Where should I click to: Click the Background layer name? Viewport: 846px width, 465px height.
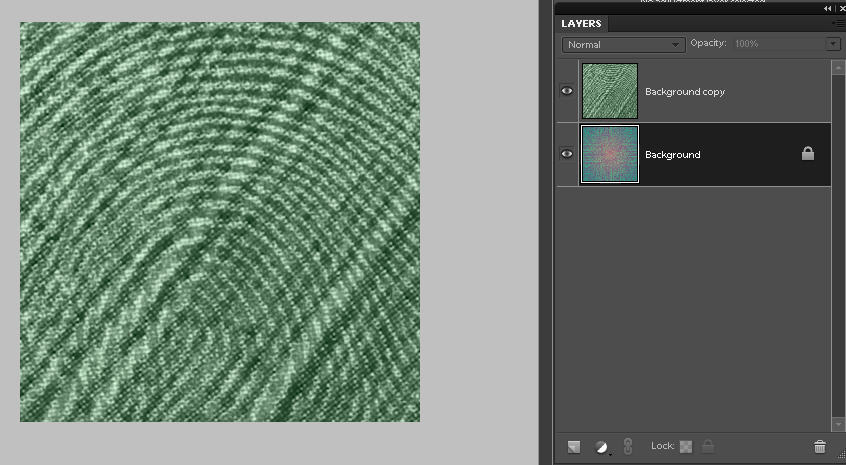673,155
